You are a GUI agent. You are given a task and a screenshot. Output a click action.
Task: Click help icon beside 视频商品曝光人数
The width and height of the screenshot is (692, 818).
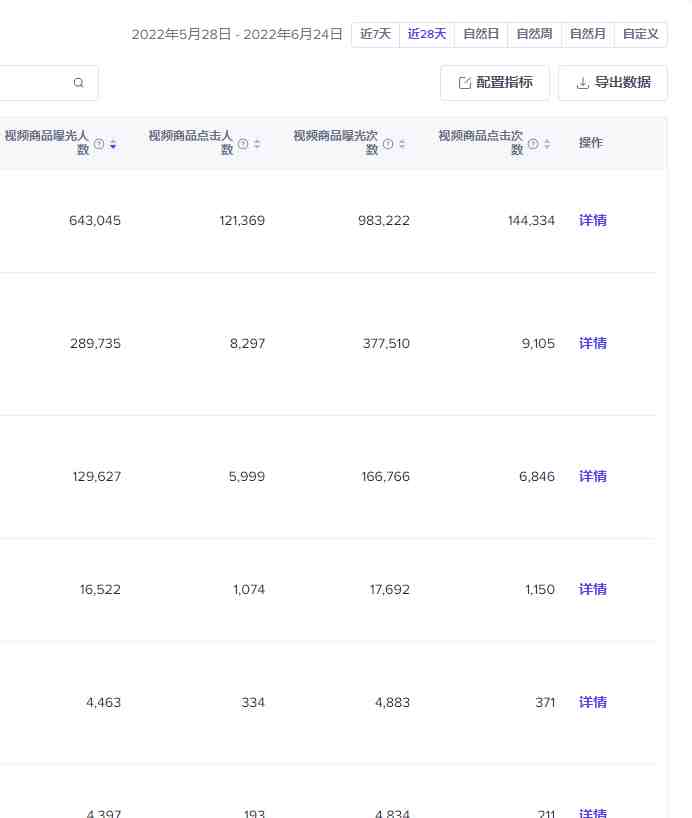click(x=99, y=144)
